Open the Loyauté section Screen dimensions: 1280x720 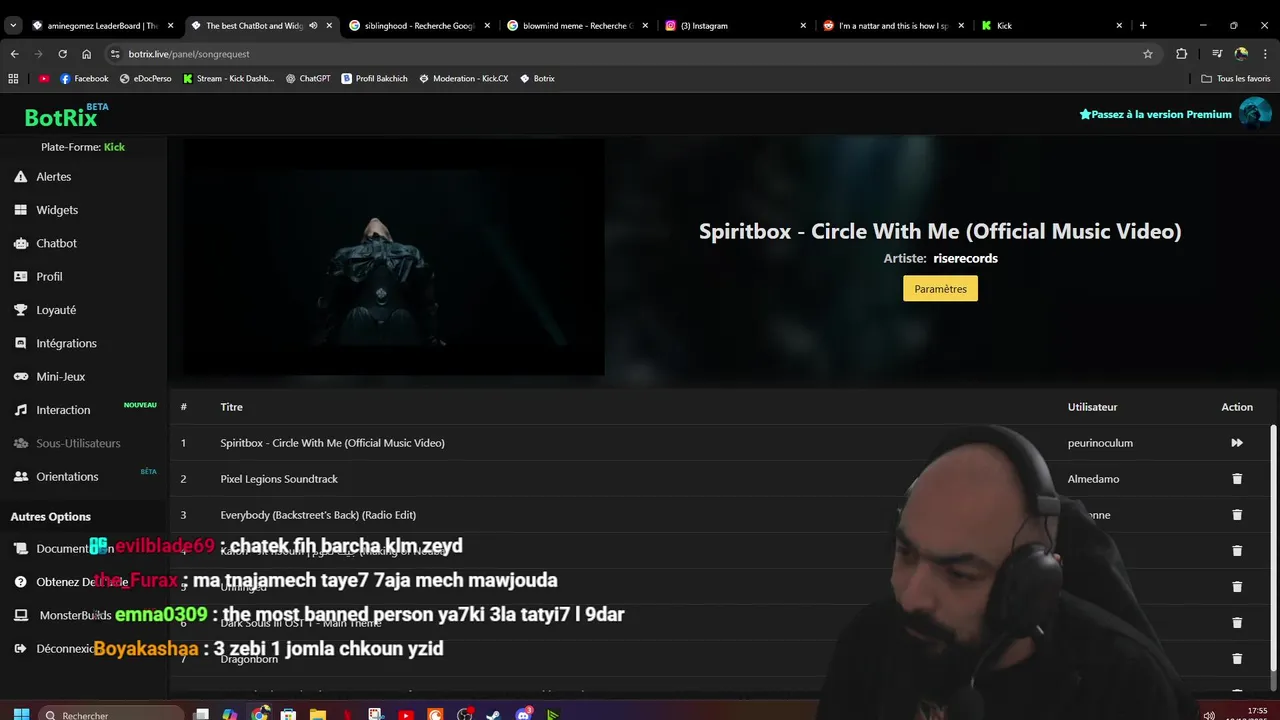(x=56, y=310)
